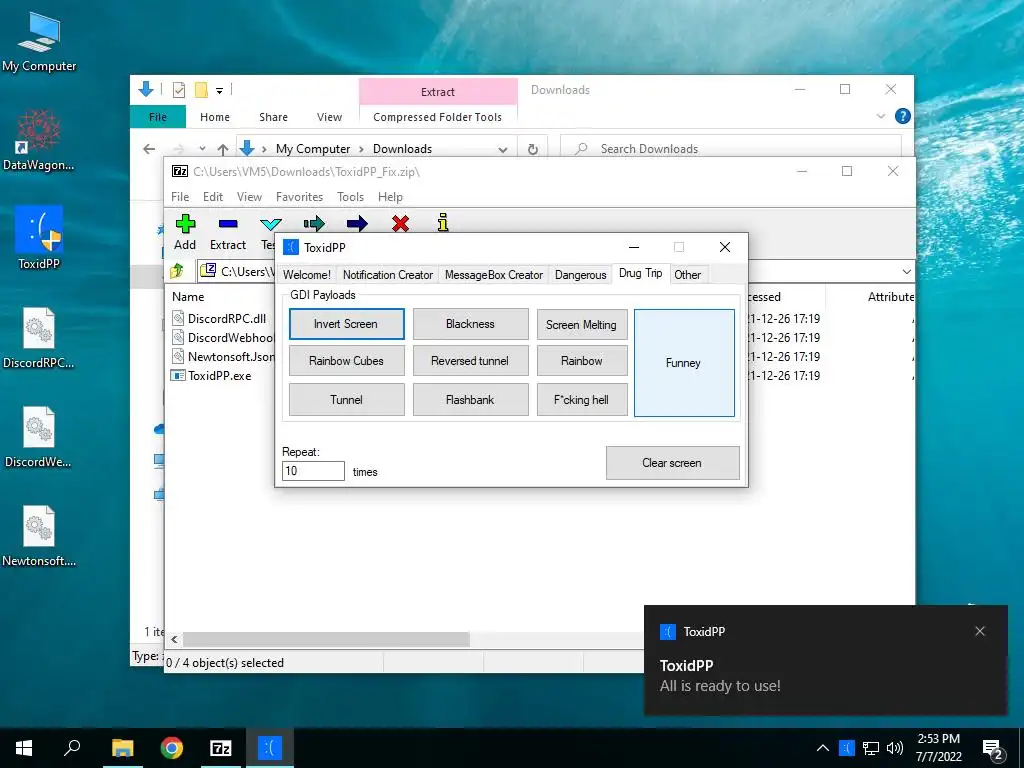Click Explorer up arrow
This screenshot has height=768, width=1024.
223,149
